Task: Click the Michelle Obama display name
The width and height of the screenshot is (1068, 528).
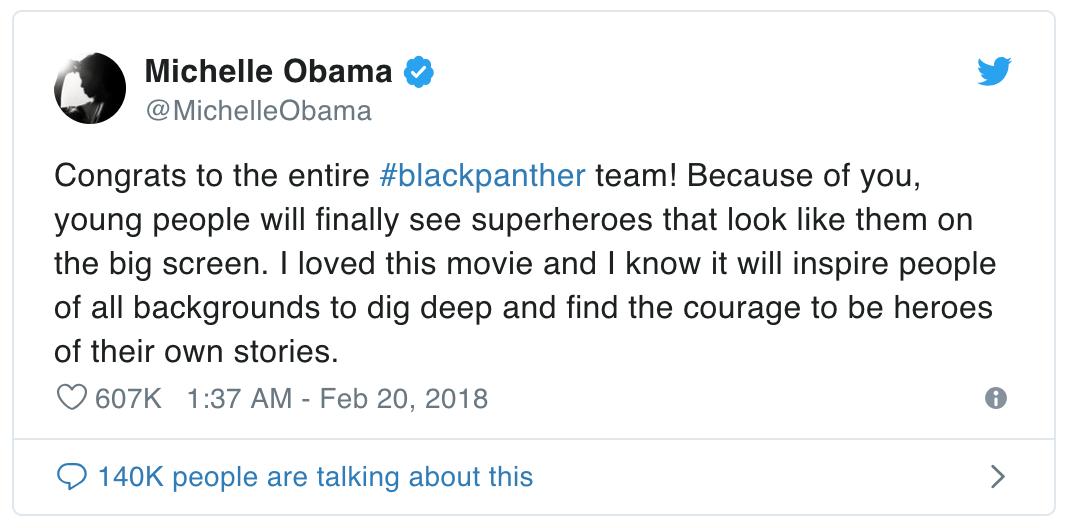Action: point(268,72)
